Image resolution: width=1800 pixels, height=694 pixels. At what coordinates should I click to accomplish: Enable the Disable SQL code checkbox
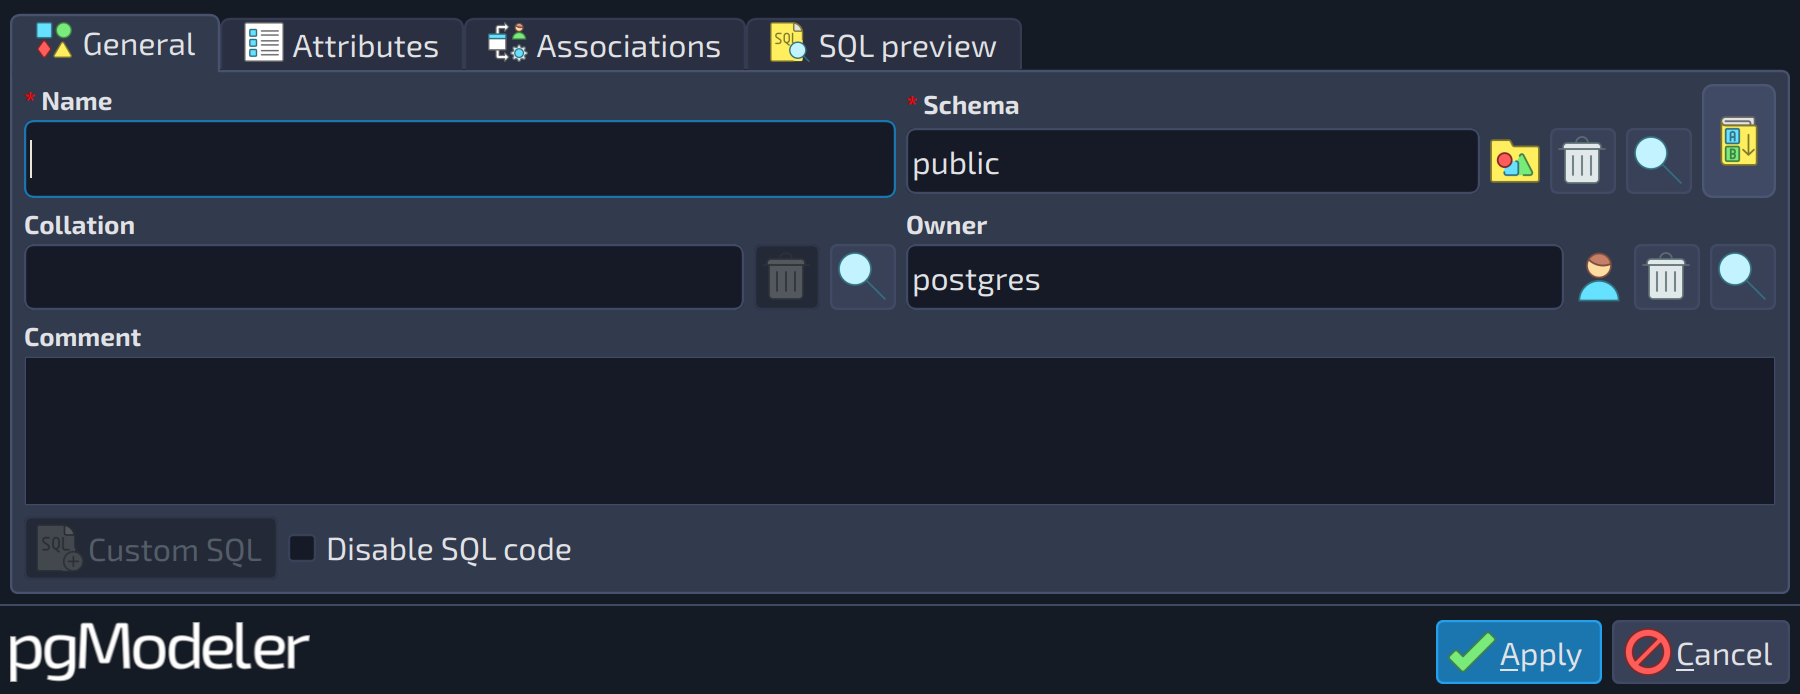(x=302, y=548)
